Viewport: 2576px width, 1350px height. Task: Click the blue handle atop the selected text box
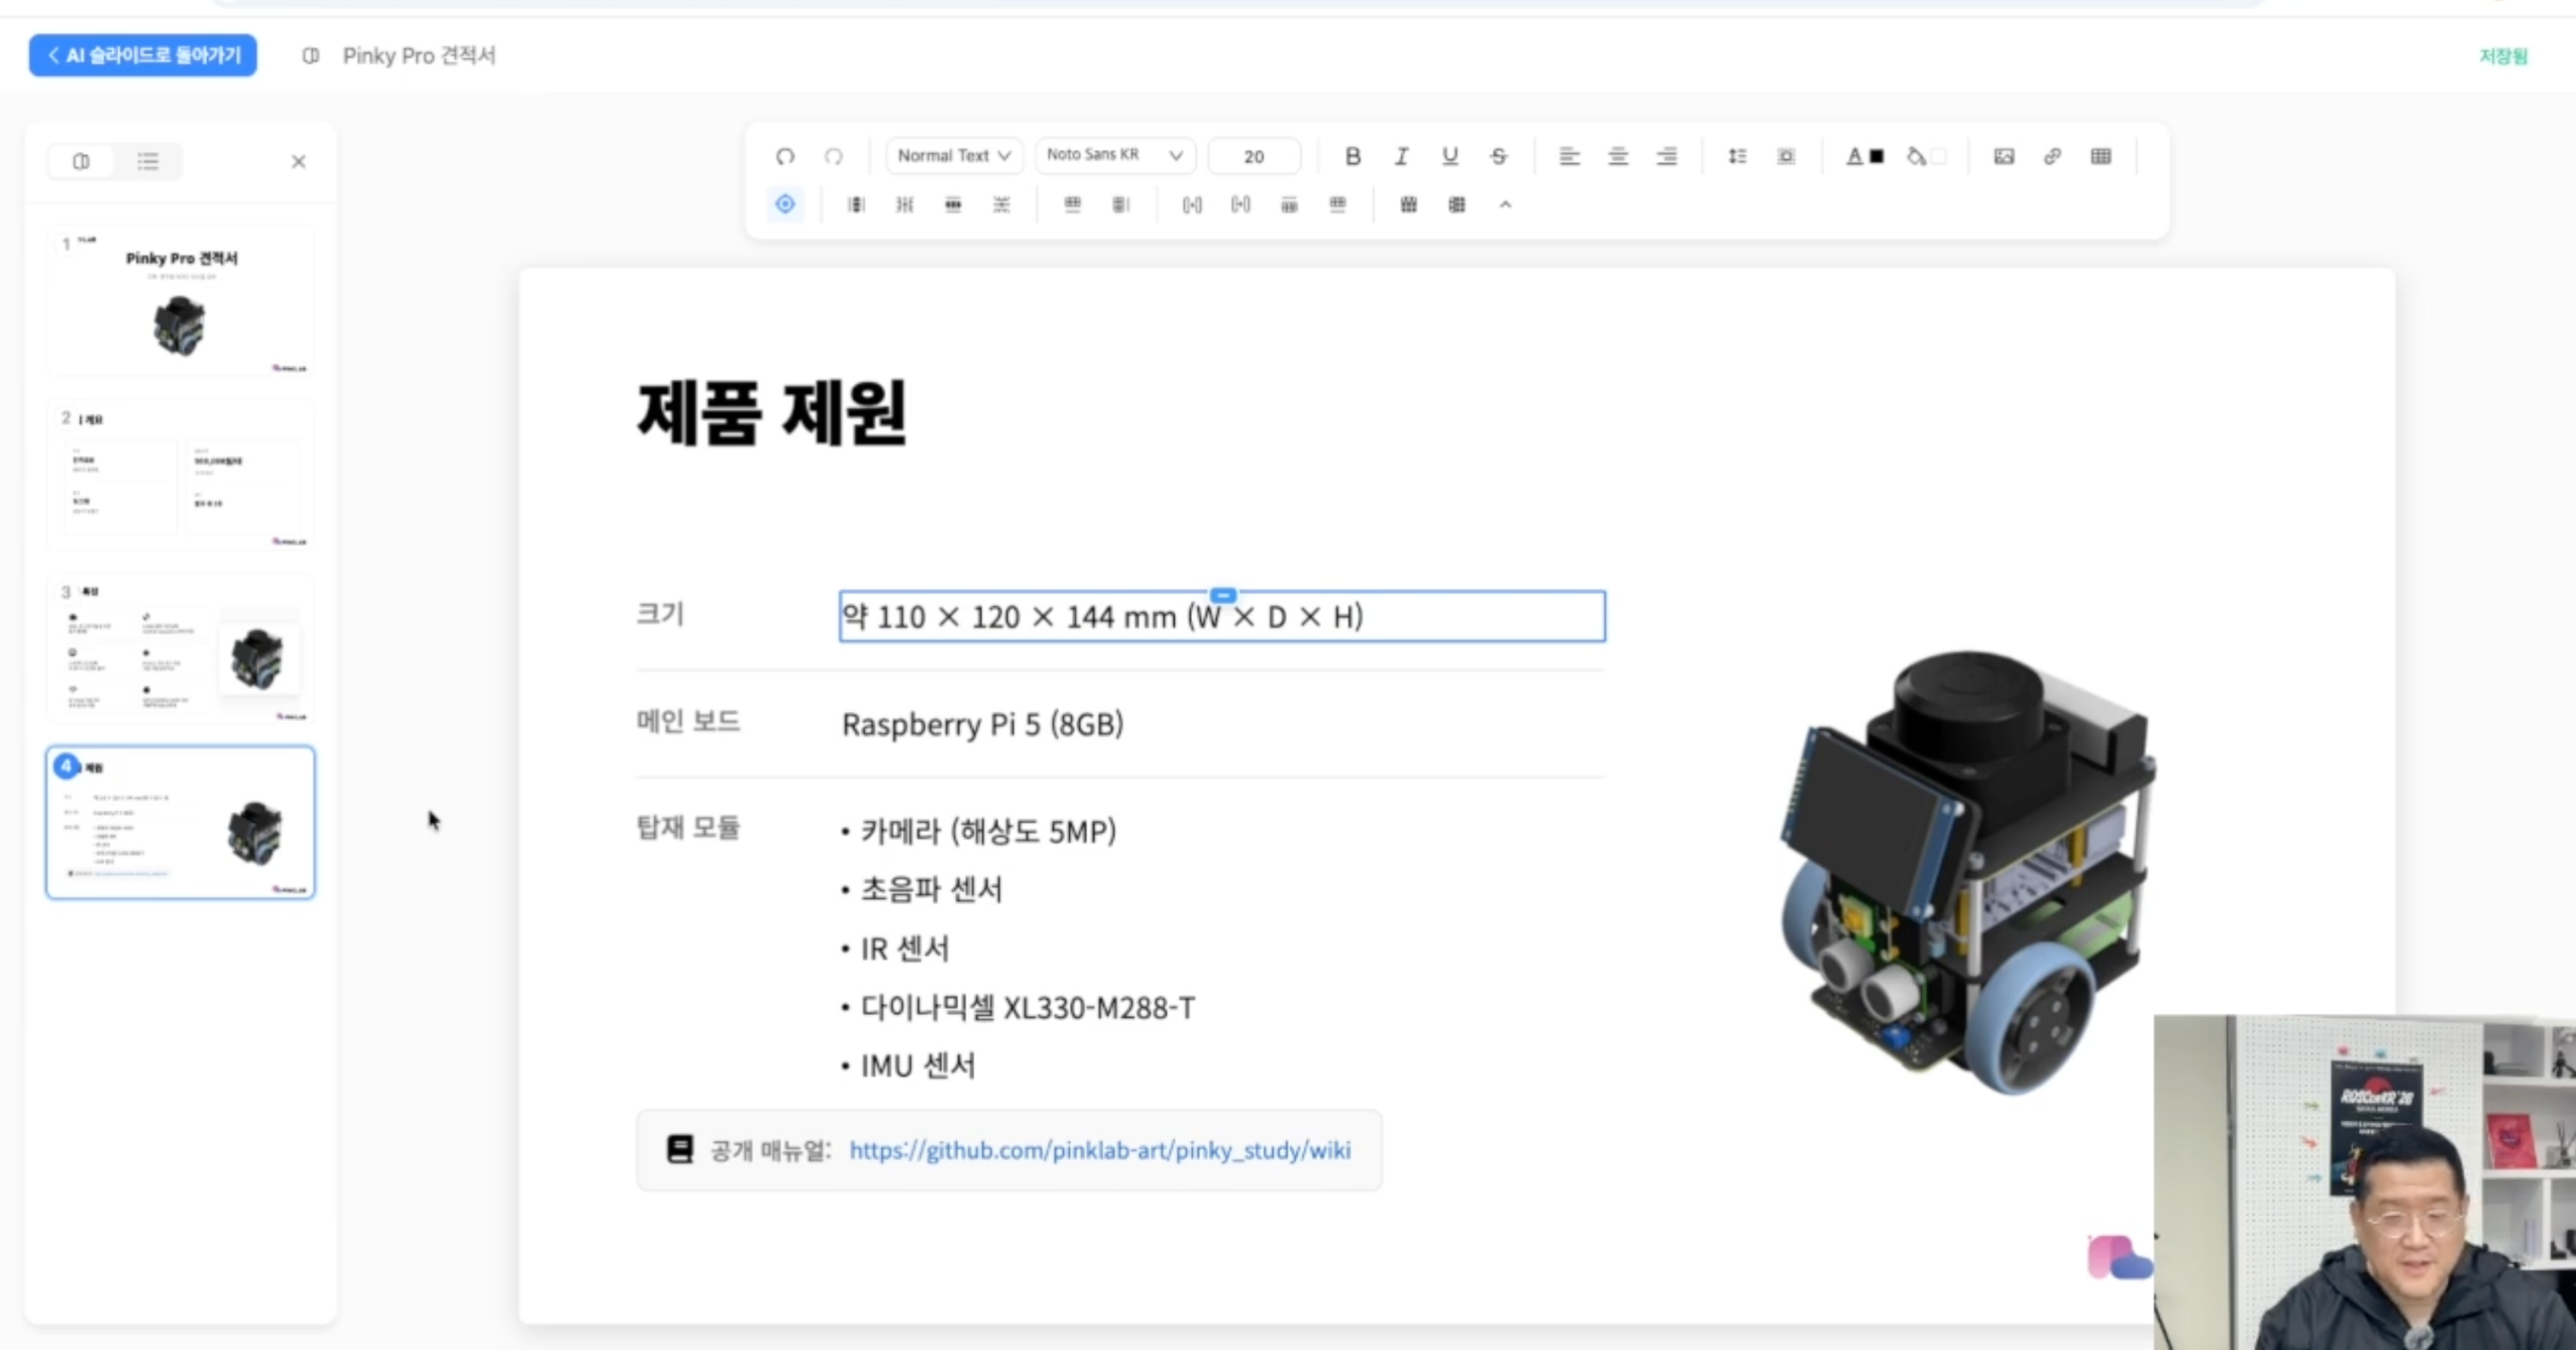click(x=1223, y=595)
